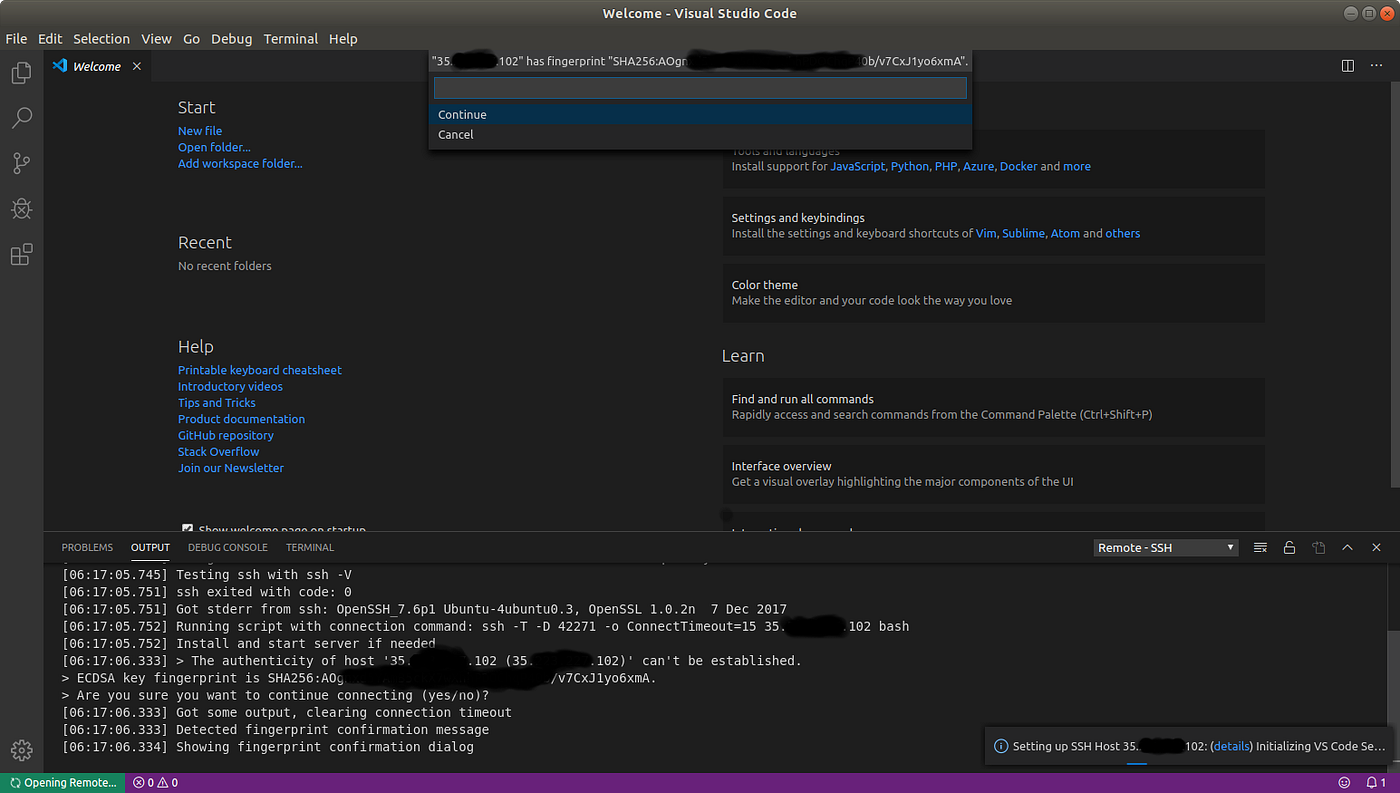Open the Explorer sidebar
1400x793 pixels.
coord(21,72)
